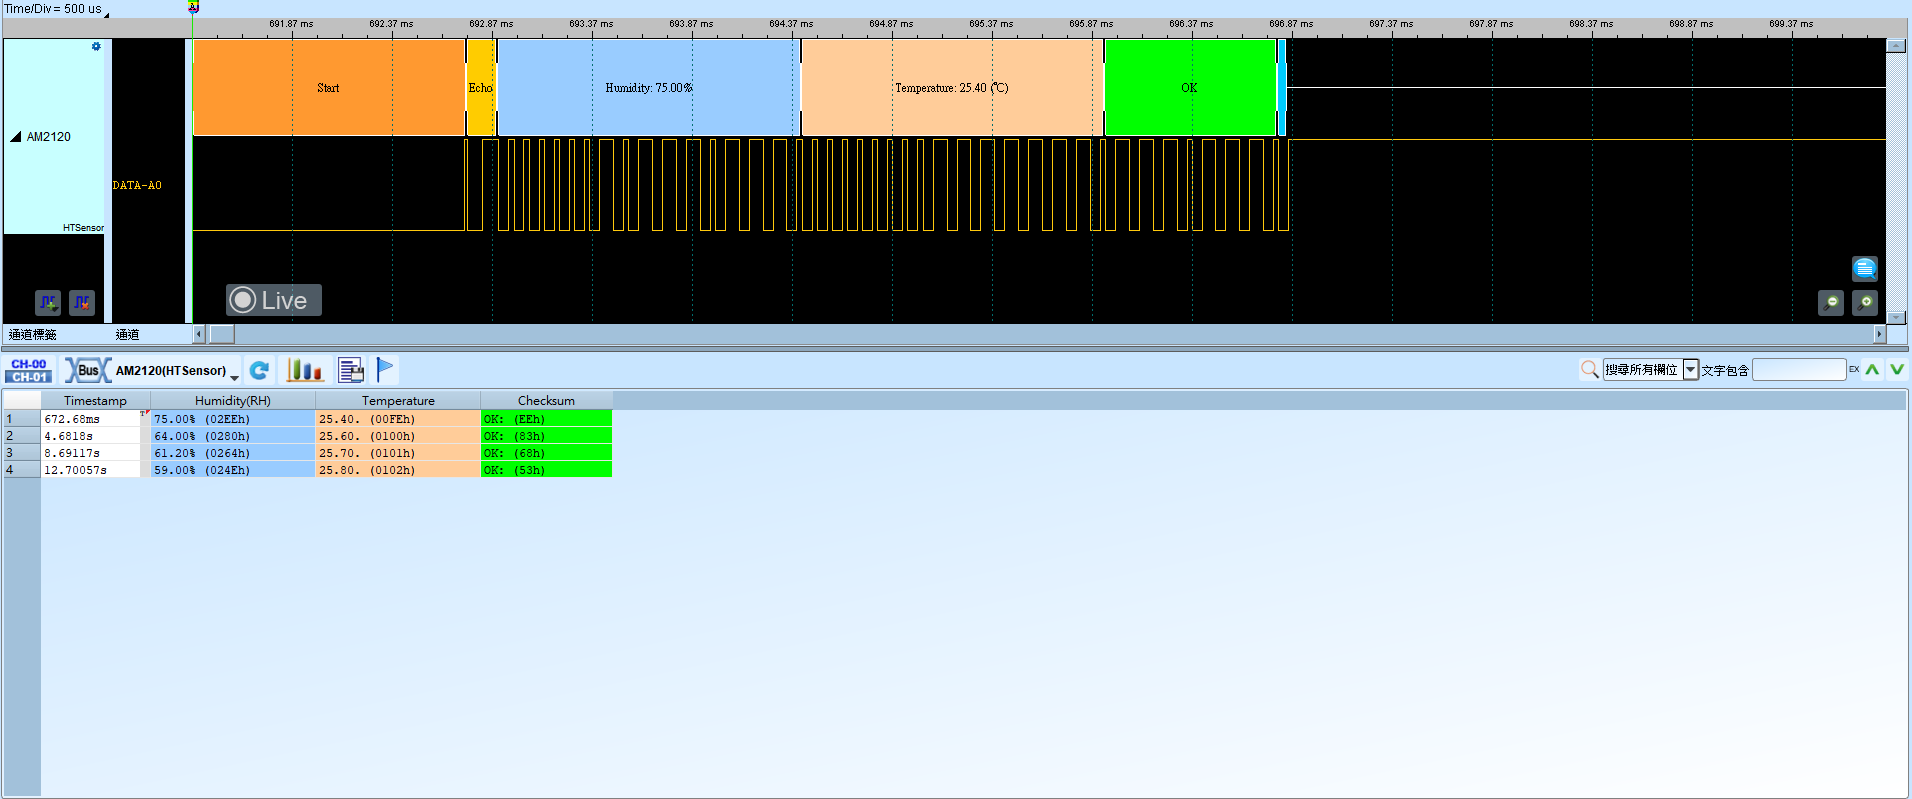Click the search text input box
The height and width of the screenshot is (799, 1912).
pos(1799,370)
